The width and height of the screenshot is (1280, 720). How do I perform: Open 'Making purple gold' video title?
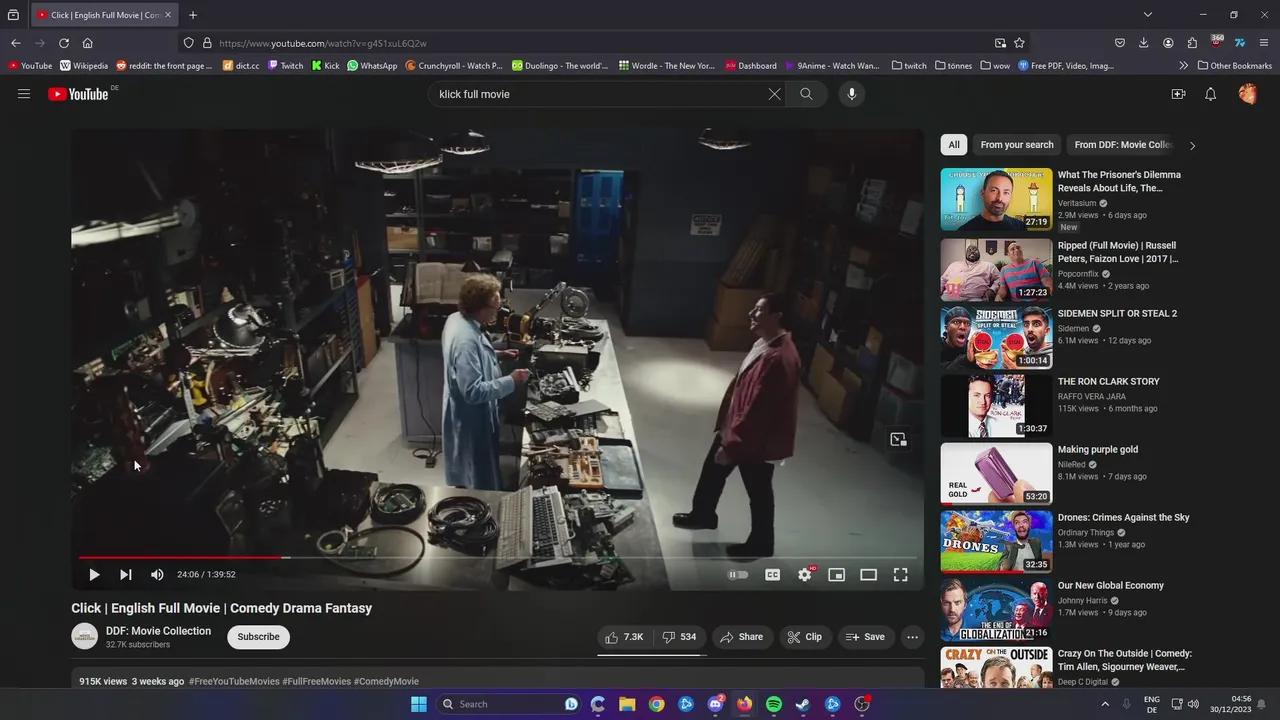pyautogui.click(x=1098, y=450)
